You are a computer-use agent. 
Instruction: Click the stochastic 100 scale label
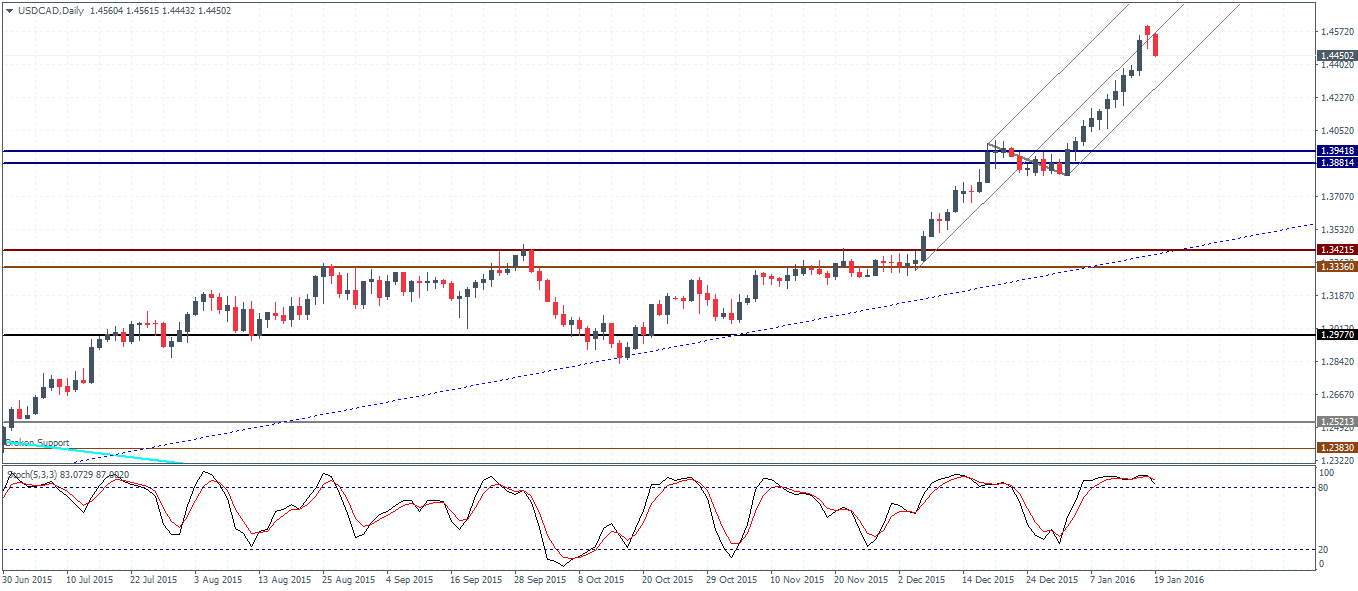click(1327, 472)
